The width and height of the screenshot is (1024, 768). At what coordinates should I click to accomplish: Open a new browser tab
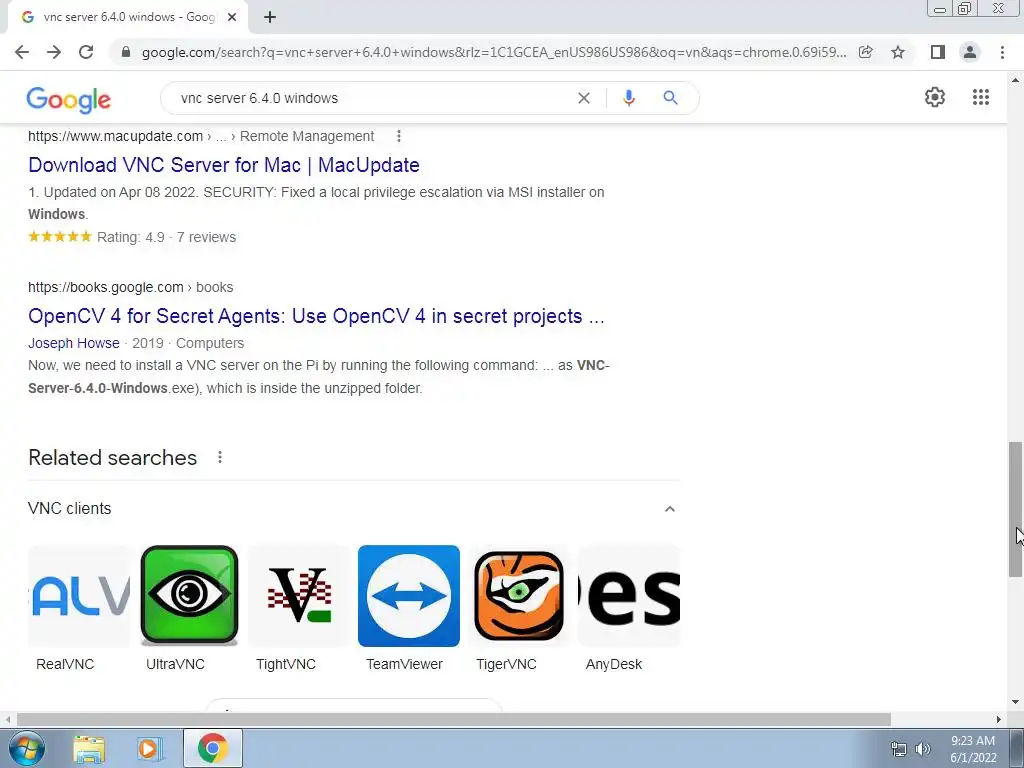[x=270, y=18]
